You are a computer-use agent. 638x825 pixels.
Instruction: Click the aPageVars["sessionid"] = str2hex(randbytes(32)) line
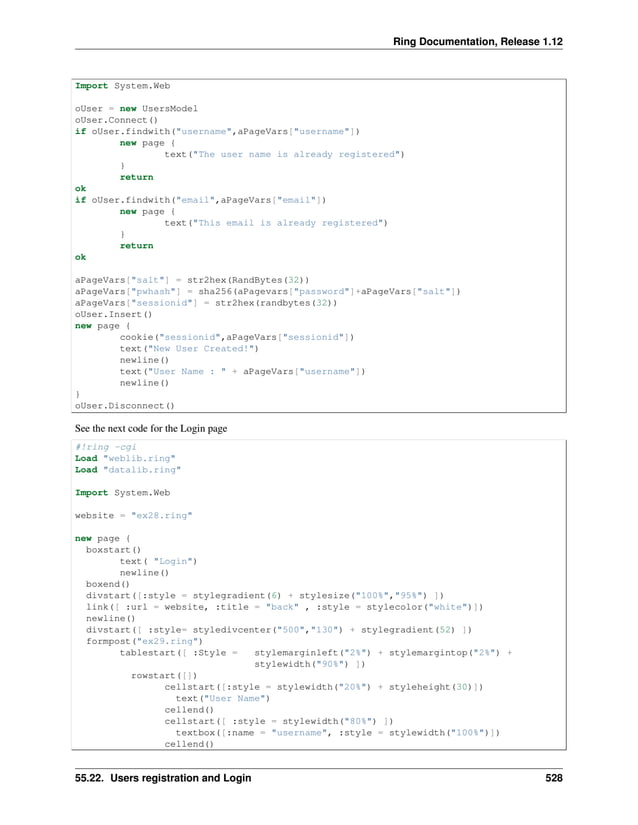point(206,303)
